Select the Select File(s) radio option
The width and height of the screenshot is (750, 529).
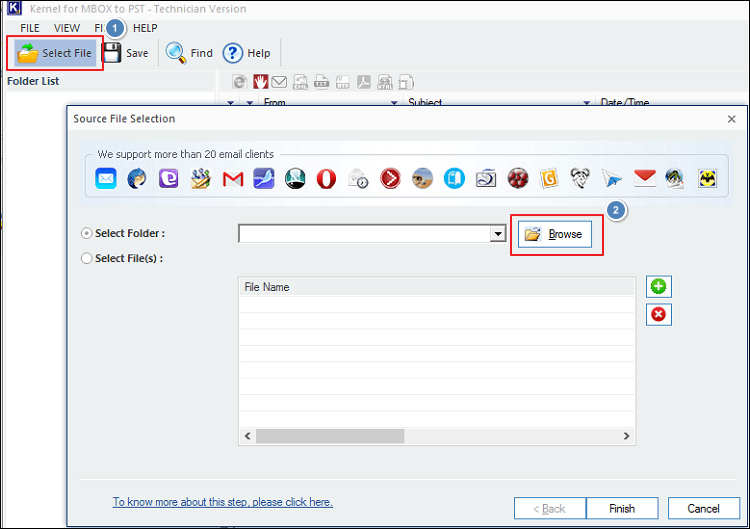click(x=87, y=258)
